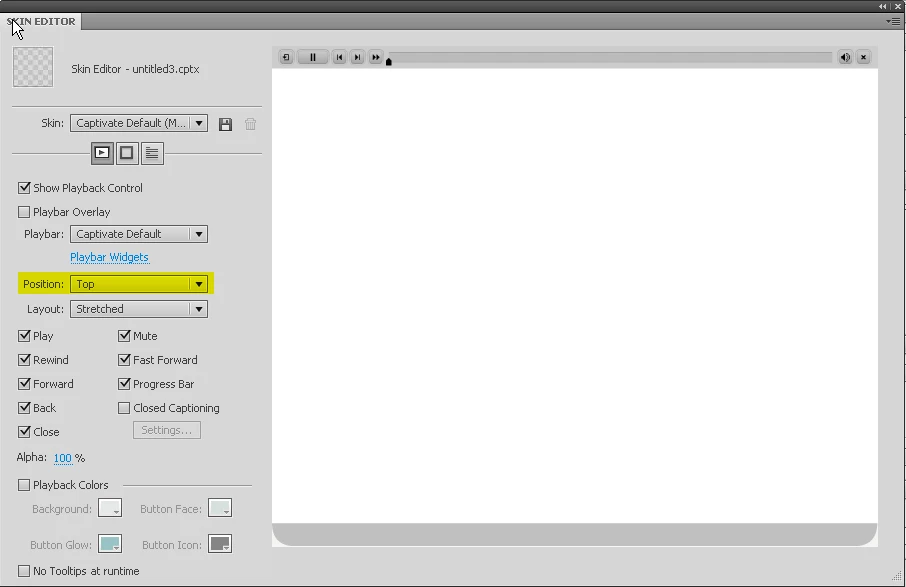Toggle the Back checkbox

pos(24,408)
